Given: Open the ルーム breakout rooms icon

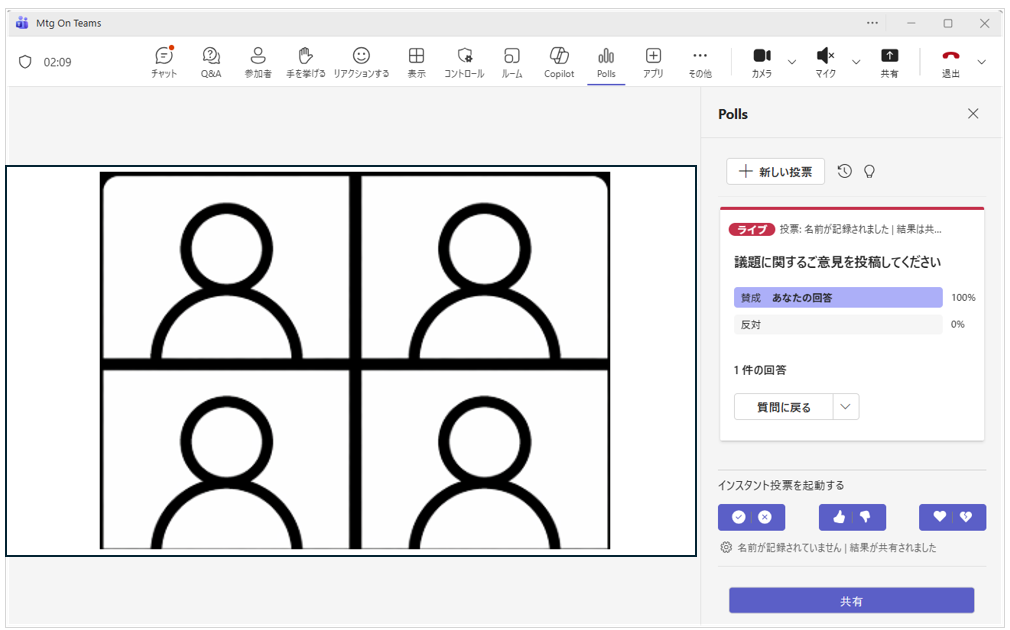Looking at the screenshot, I should pyautogui.click(x=512, y=62).
